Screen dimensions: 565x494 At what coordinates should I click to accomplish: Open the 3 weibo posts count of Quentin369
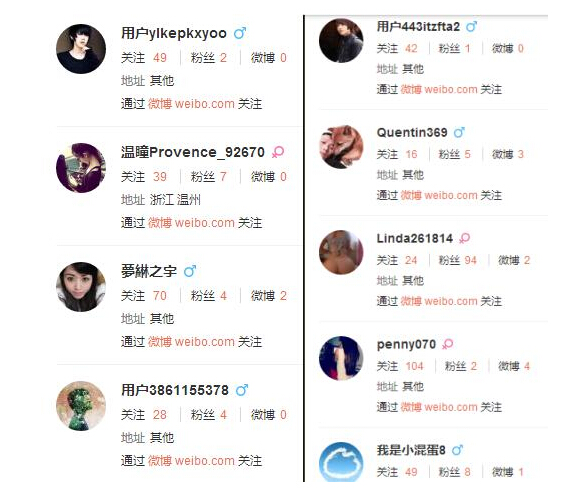click(520, 154)
